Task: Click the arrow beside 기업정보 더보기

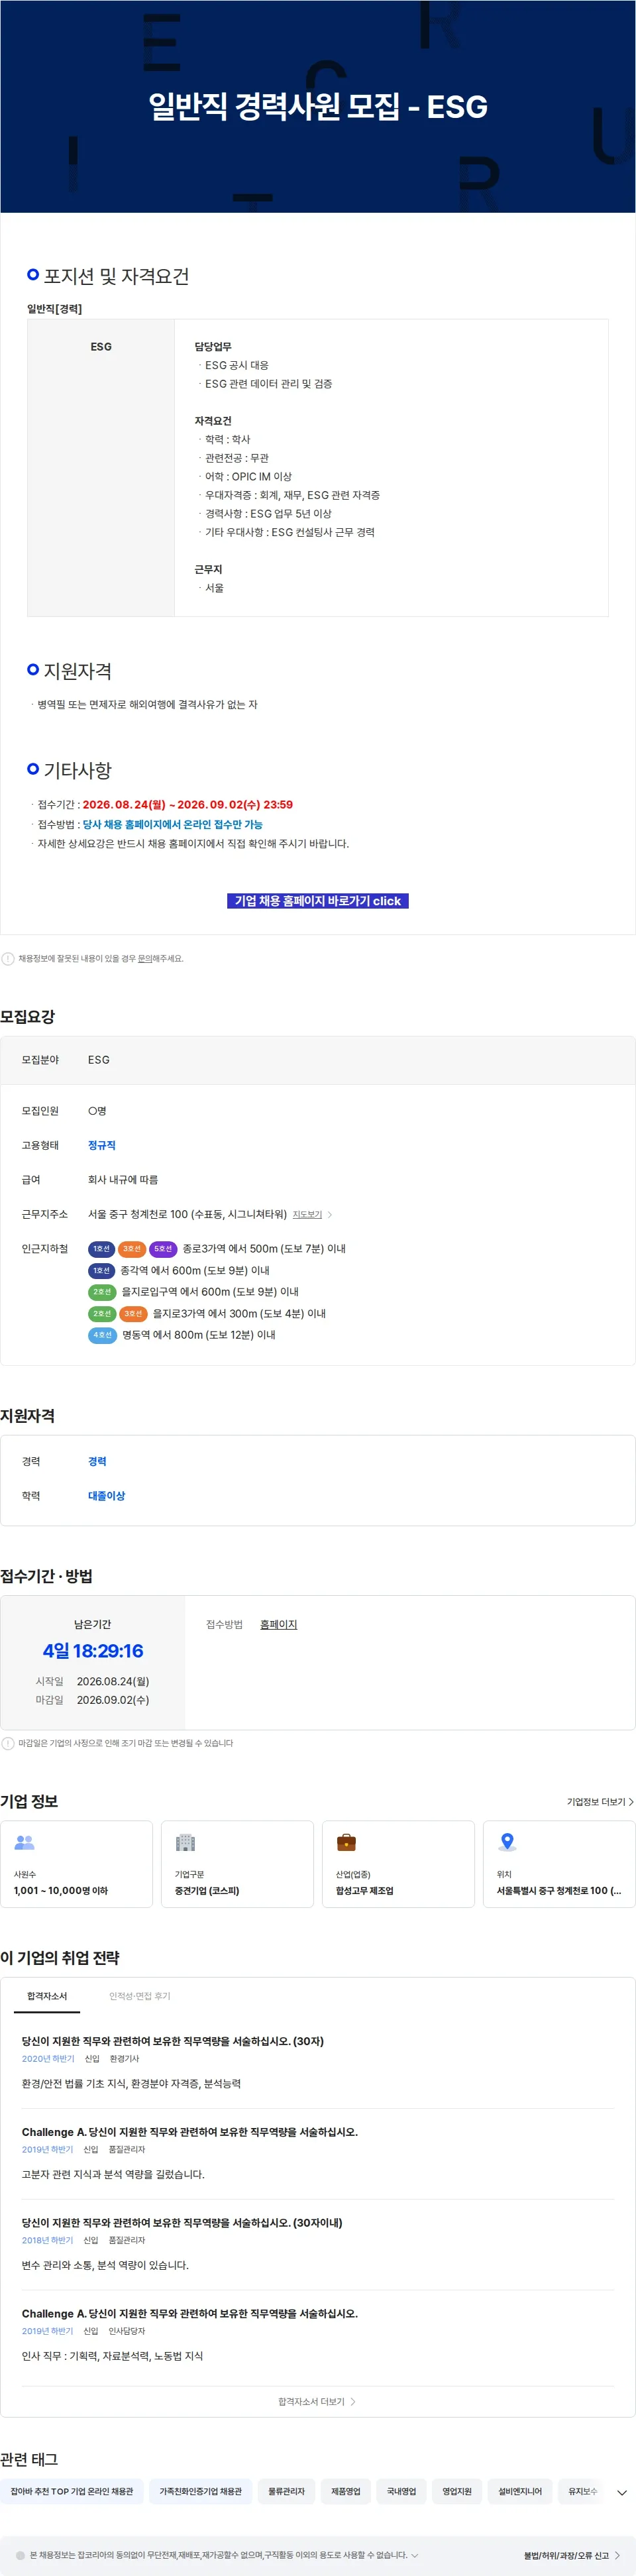Action: (x=631, y=1801)
